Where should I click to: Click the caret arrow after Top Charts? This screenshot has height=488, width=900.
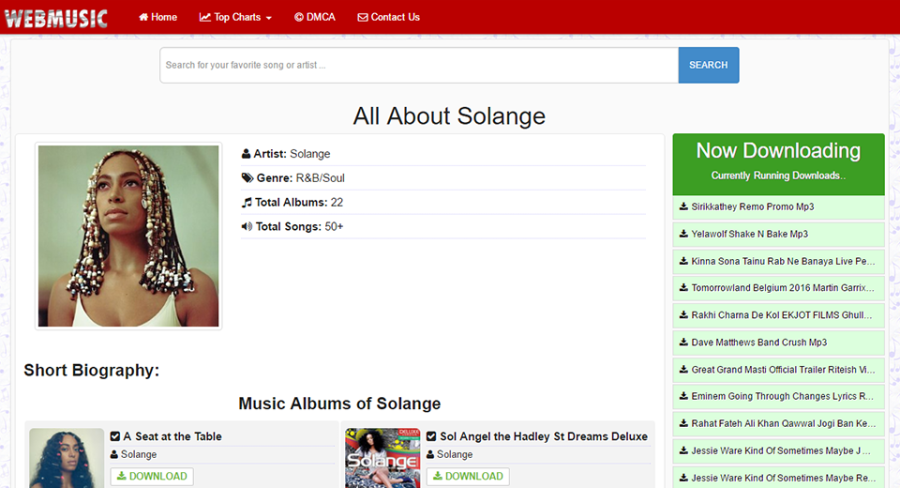point(269,18)
